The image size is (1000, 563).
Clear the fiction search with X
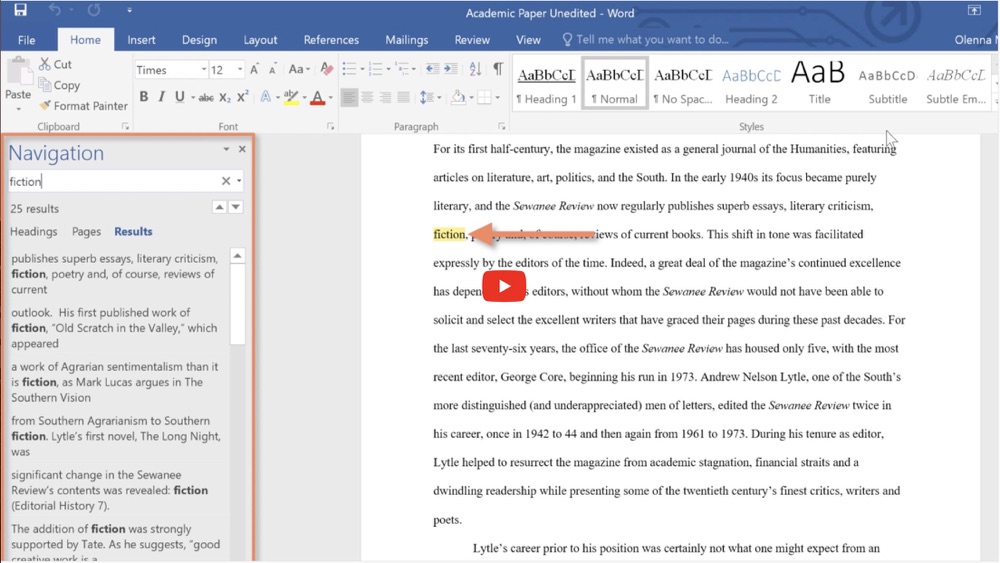226,181
